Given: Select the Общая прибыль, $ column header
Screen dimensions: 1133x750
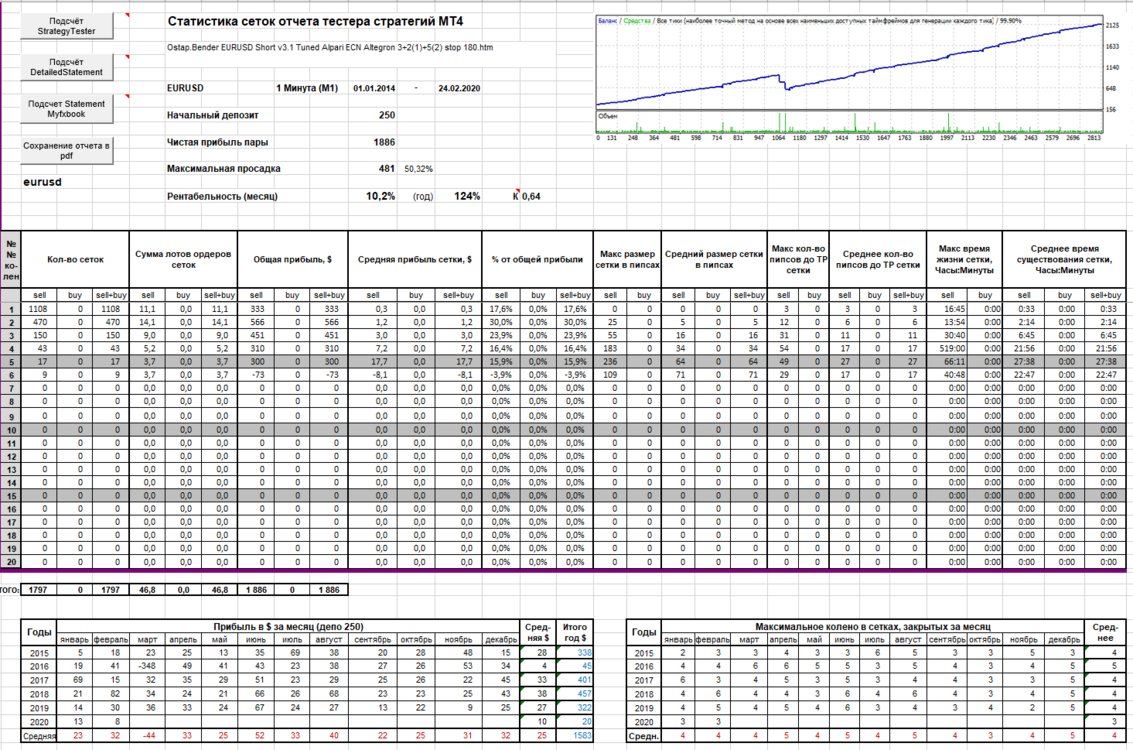Looking at the screenshot, I should click(x=293, y=259).
